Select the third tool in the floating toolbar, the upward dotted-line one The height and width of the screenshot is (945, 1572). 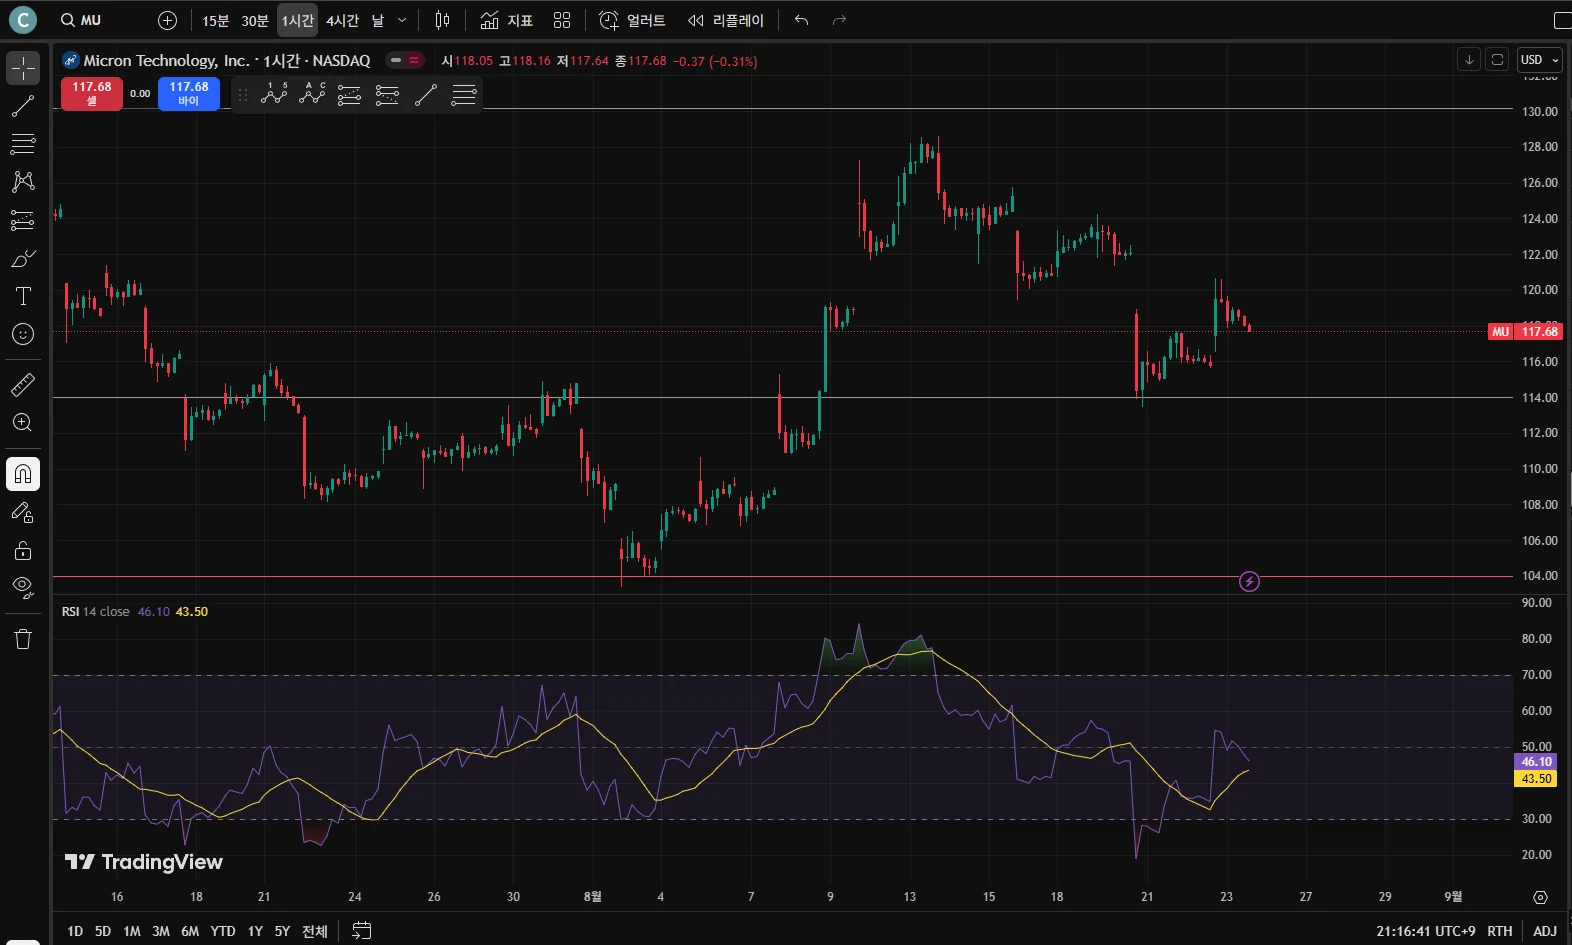point(349,95)
